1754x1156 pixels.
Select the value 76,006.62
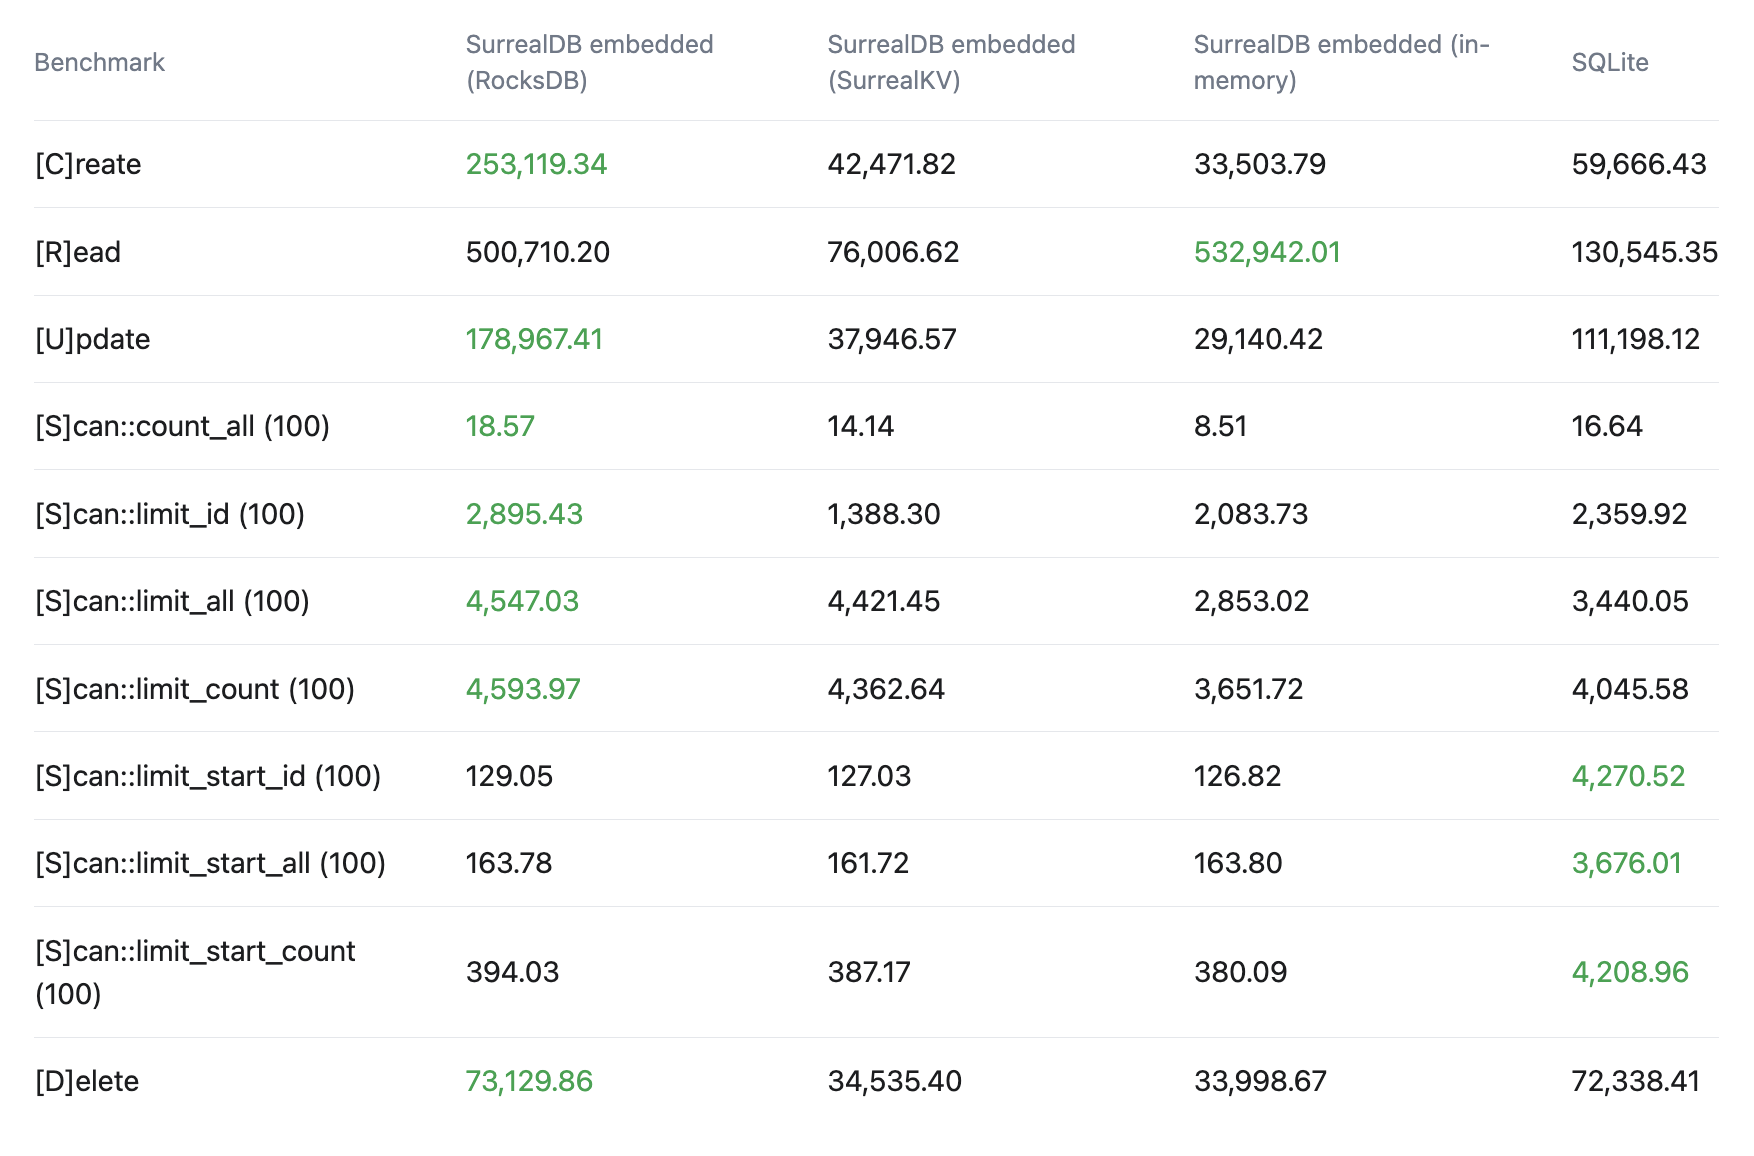tap(893, 252)
